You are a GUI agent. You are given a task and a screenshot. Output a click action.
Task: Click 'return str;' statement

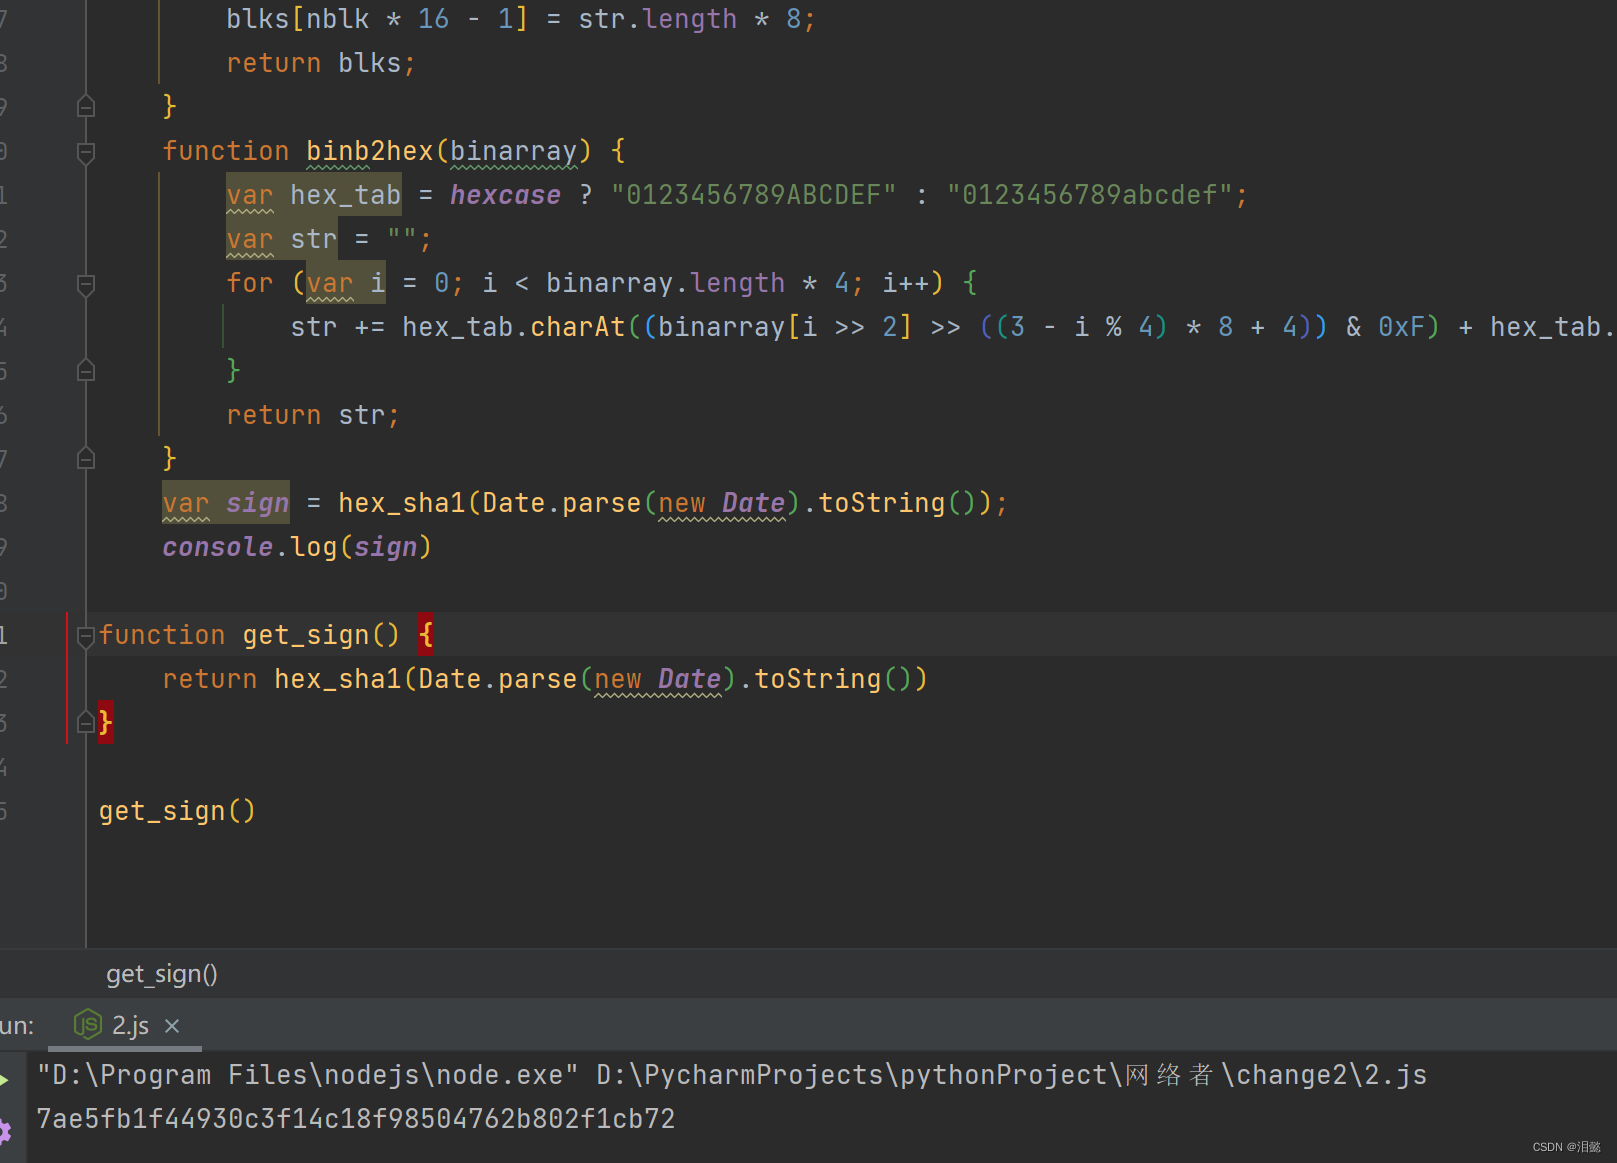pos(313,415)
